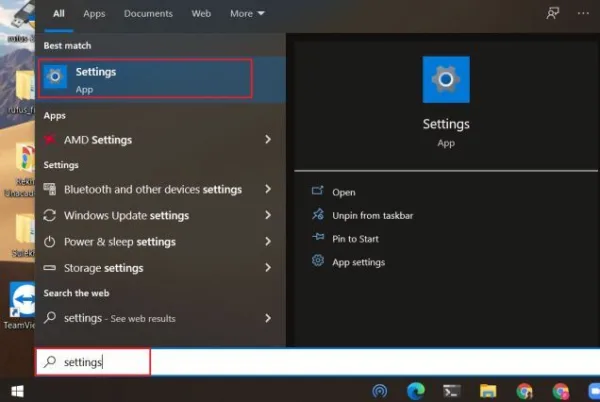Viewport: 600px width, 402px height.
Task: Switch to the Web search tab
Action: (x=201, y=14)
